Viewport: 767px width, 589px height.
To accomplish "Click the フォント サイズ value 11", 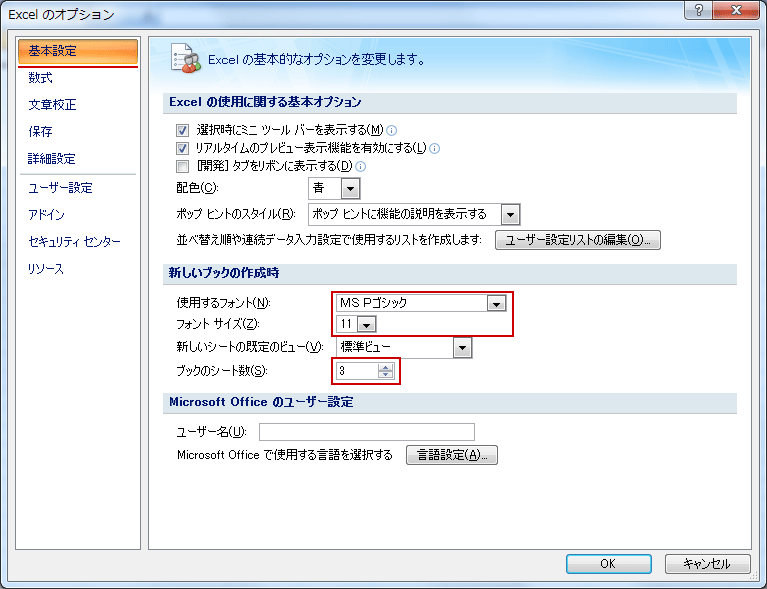I will 347,324.
